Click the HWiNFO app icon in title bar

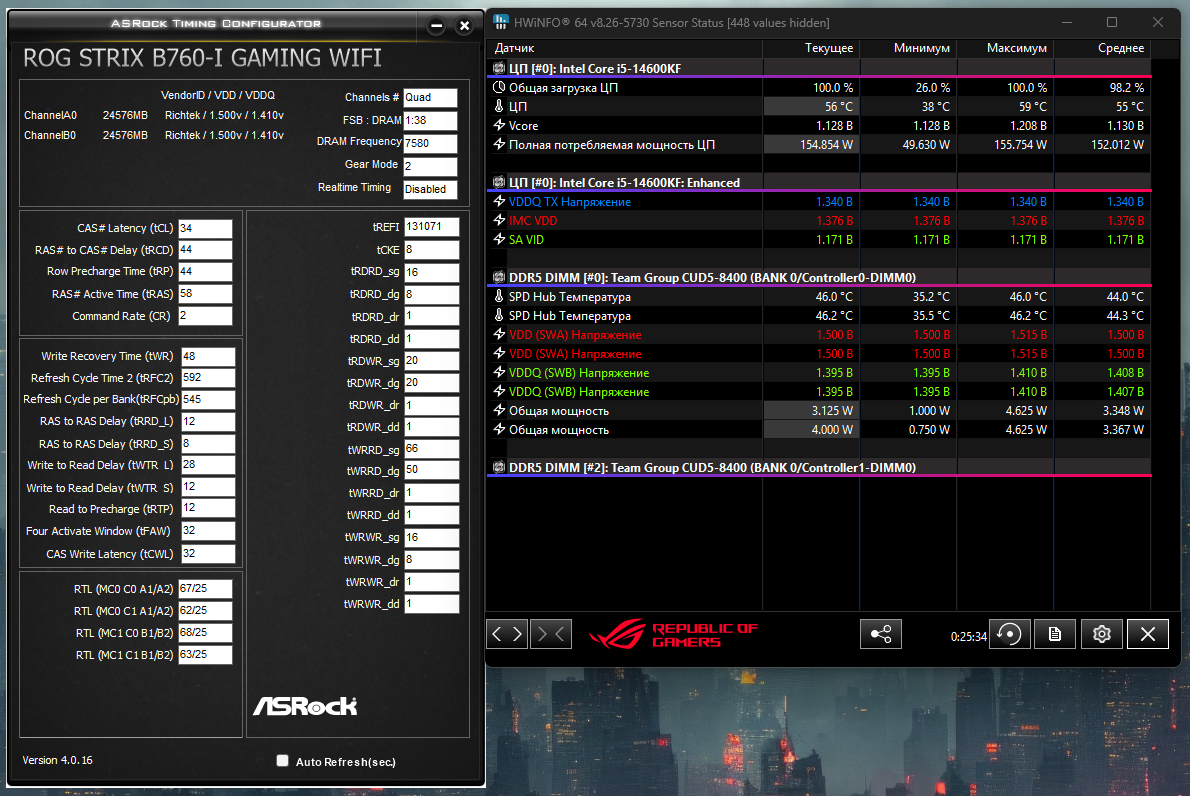pyautogui.click(x=501, y=22)
